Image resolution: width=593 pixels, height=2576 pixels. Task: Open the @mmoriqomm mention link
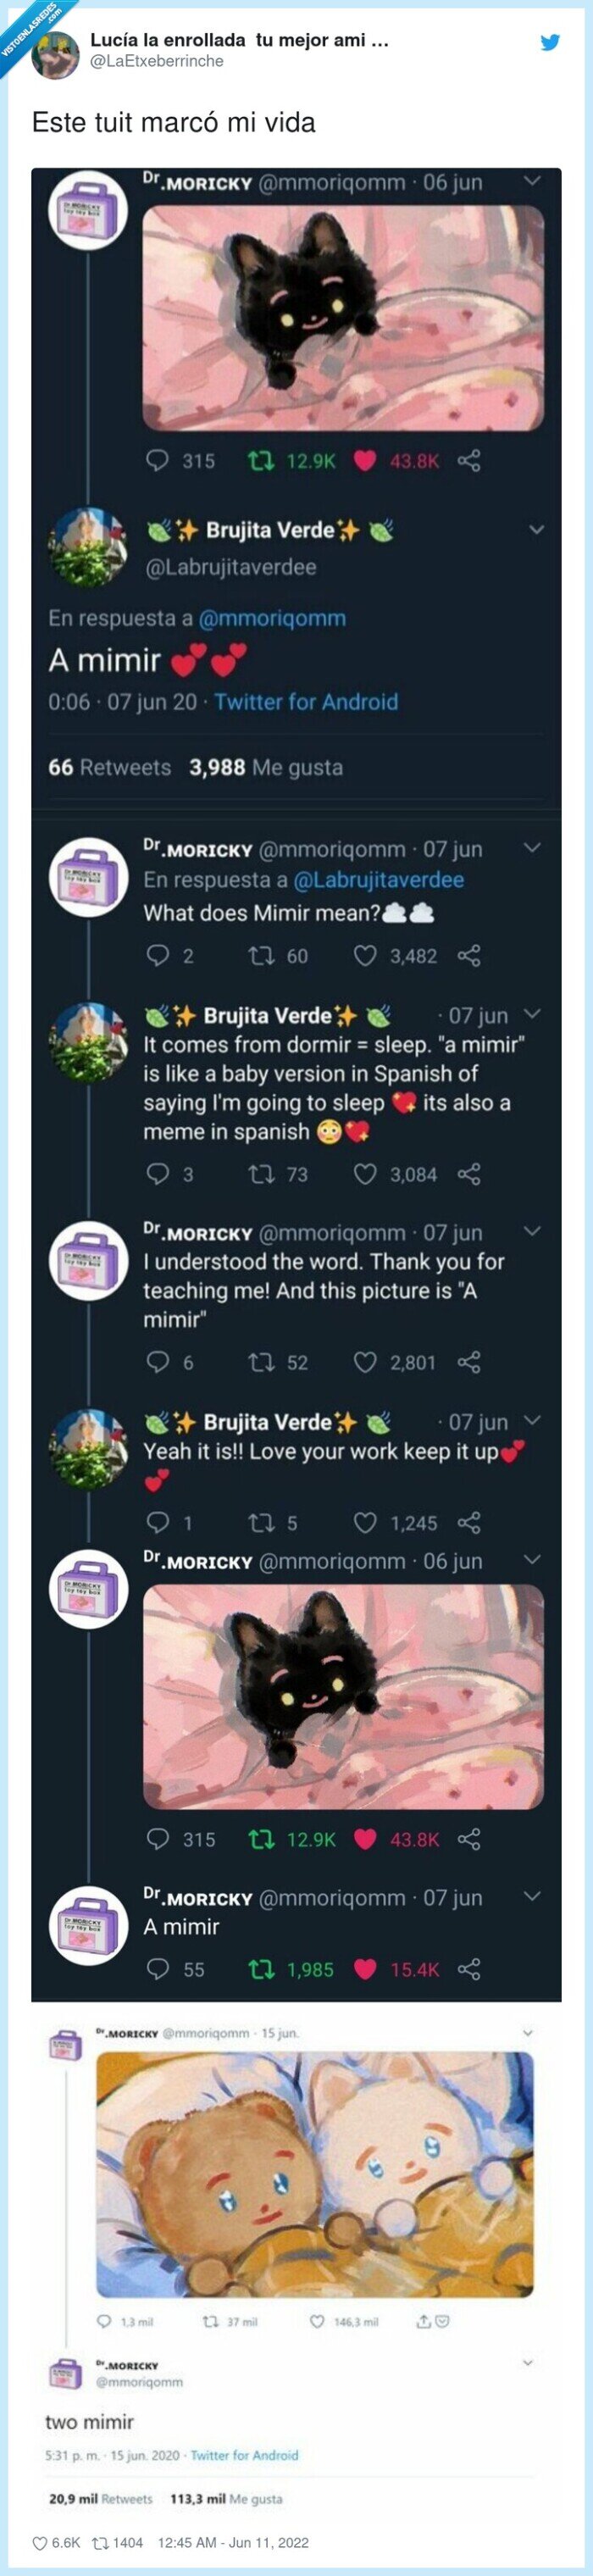point(272,618)
